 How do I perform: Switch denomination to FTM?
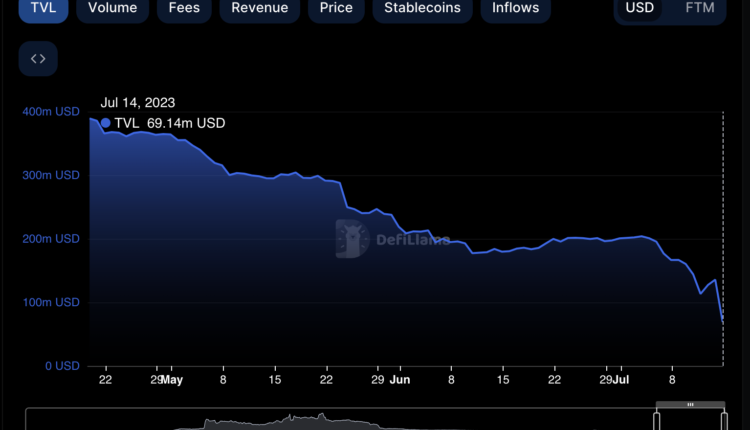tap(700, 8)
